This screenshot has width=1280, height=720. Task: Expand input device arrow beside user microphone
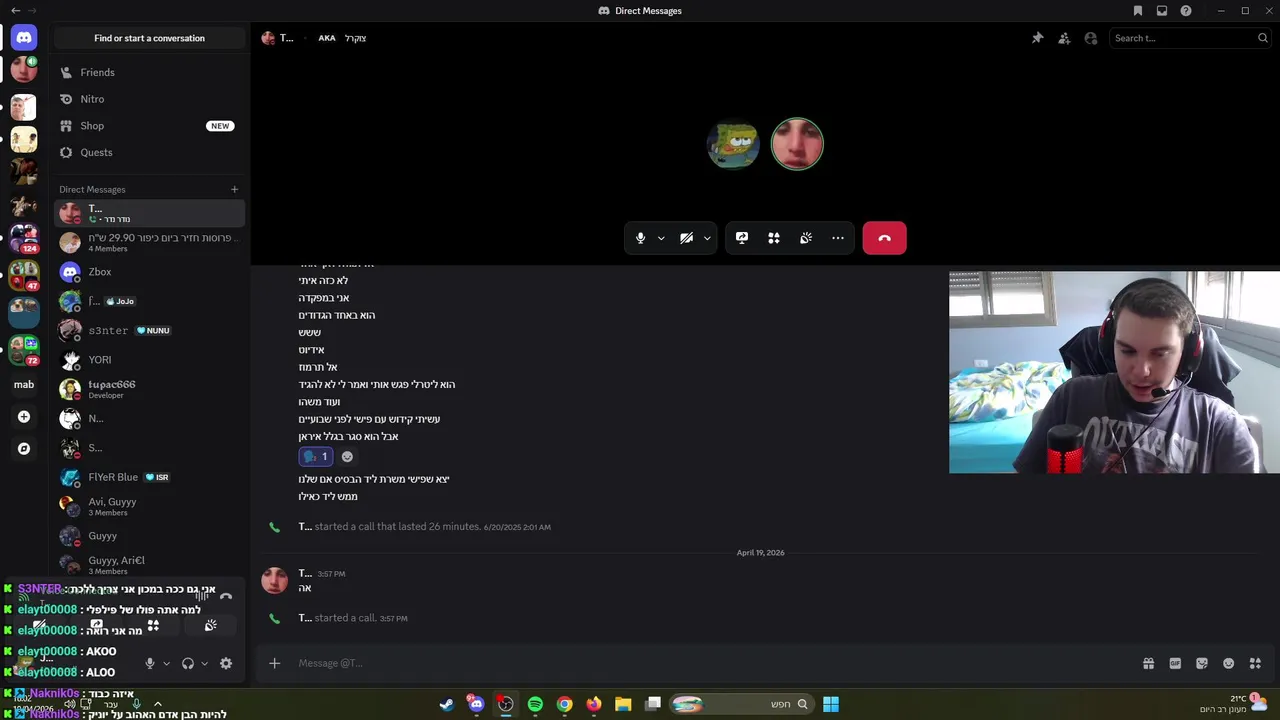coord(166,663)
